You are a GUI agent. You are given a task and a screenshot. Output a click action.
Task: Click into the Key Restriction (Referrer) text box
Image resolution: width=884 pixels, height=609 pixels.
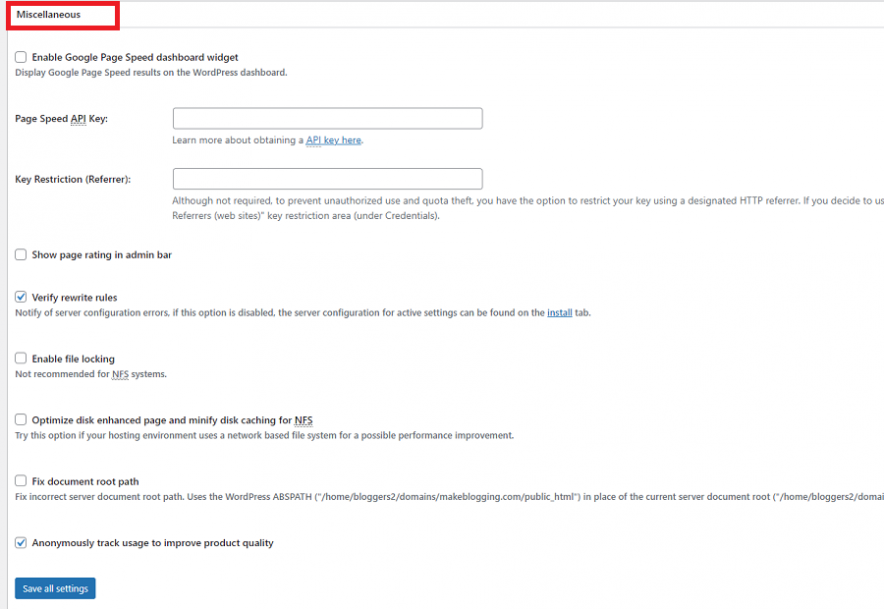327,179
